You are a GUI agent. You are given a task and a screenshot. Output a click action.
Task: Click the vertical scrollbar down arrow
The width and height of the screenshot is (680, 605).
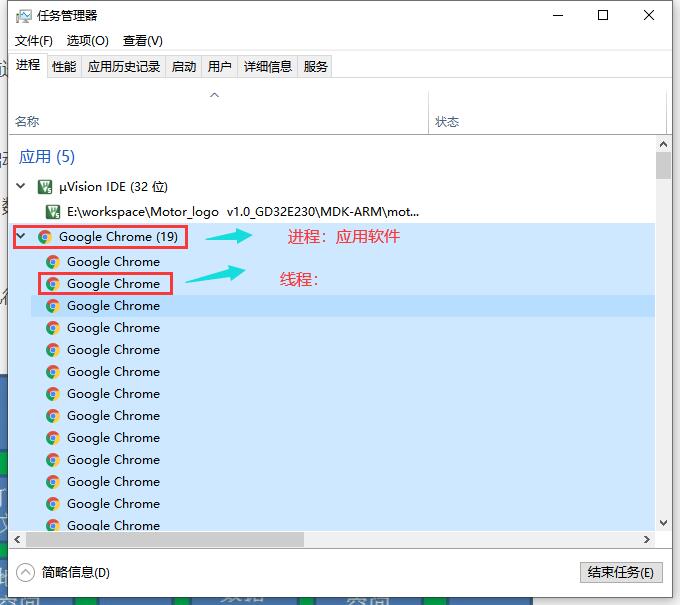pos(663,523)
